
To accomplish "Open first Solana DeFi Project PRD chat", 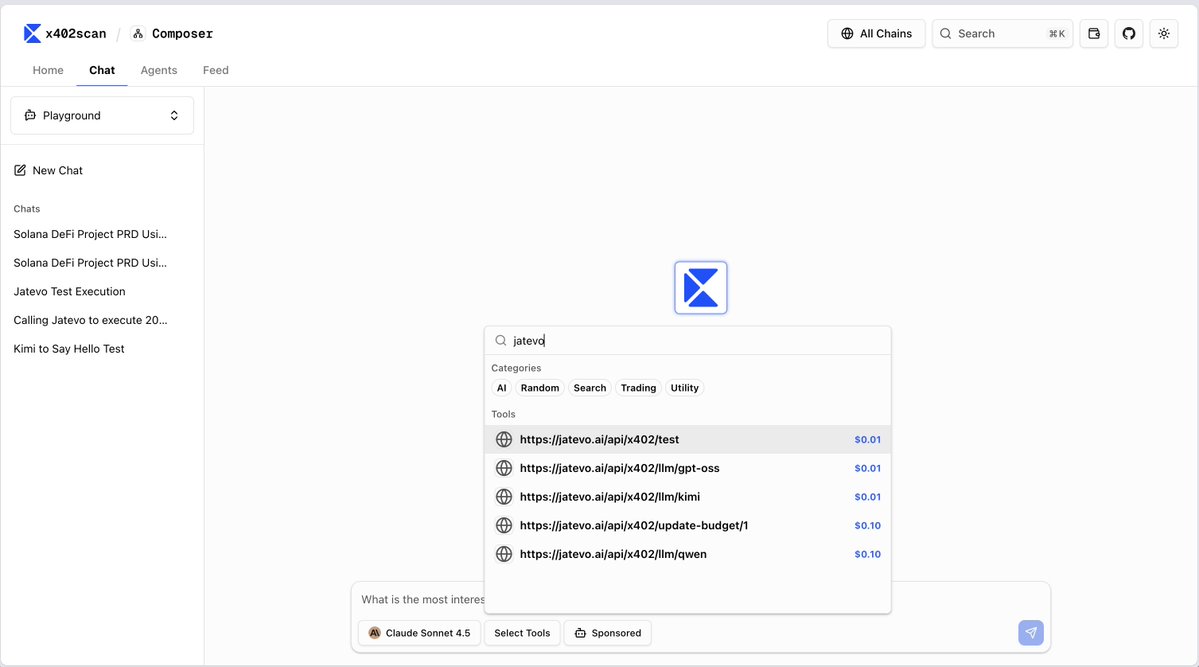I will pos(90,234).
